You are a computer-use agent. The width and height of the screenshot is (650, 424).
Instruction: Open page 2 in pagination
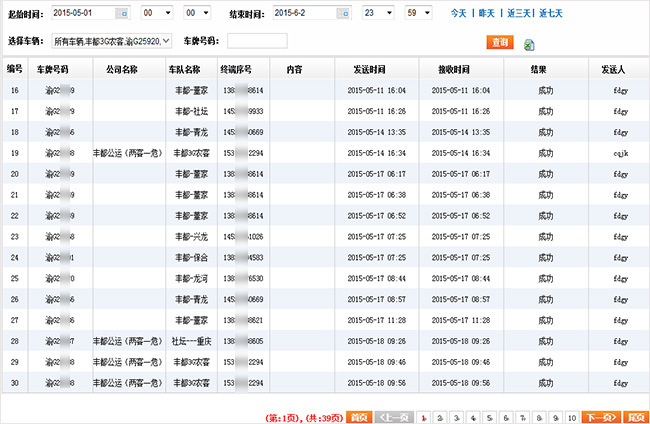point(440,418)
